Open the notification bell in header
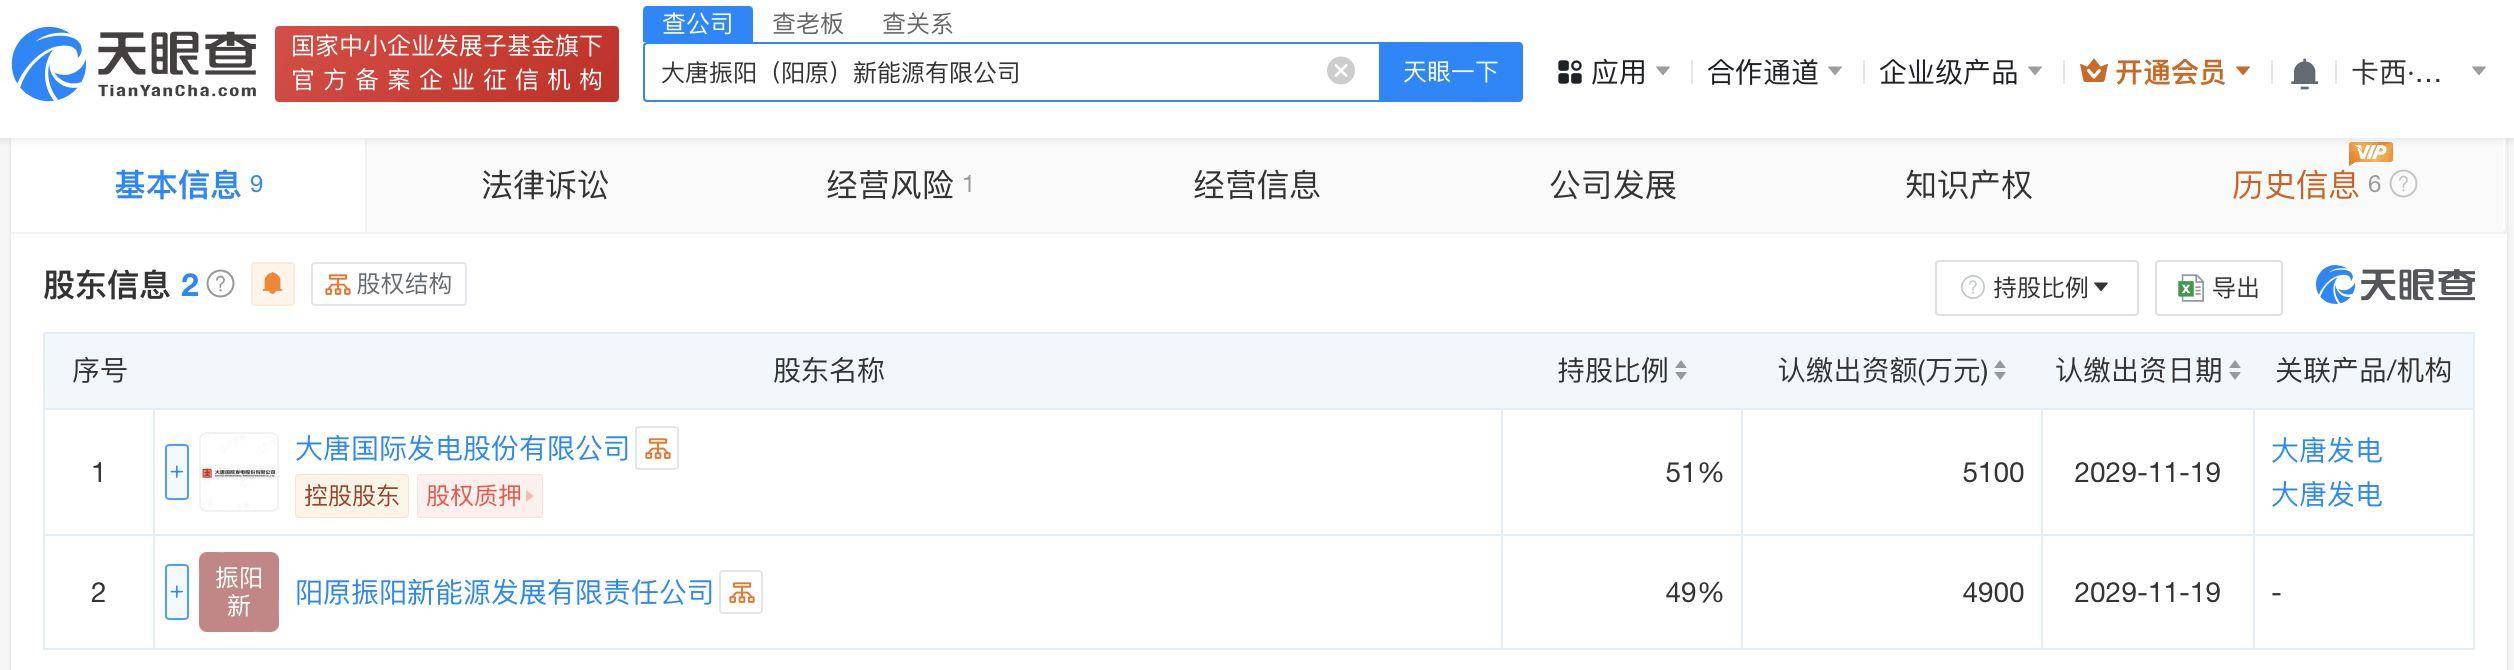This screenshot has width=2514, height=670. 2304,72
